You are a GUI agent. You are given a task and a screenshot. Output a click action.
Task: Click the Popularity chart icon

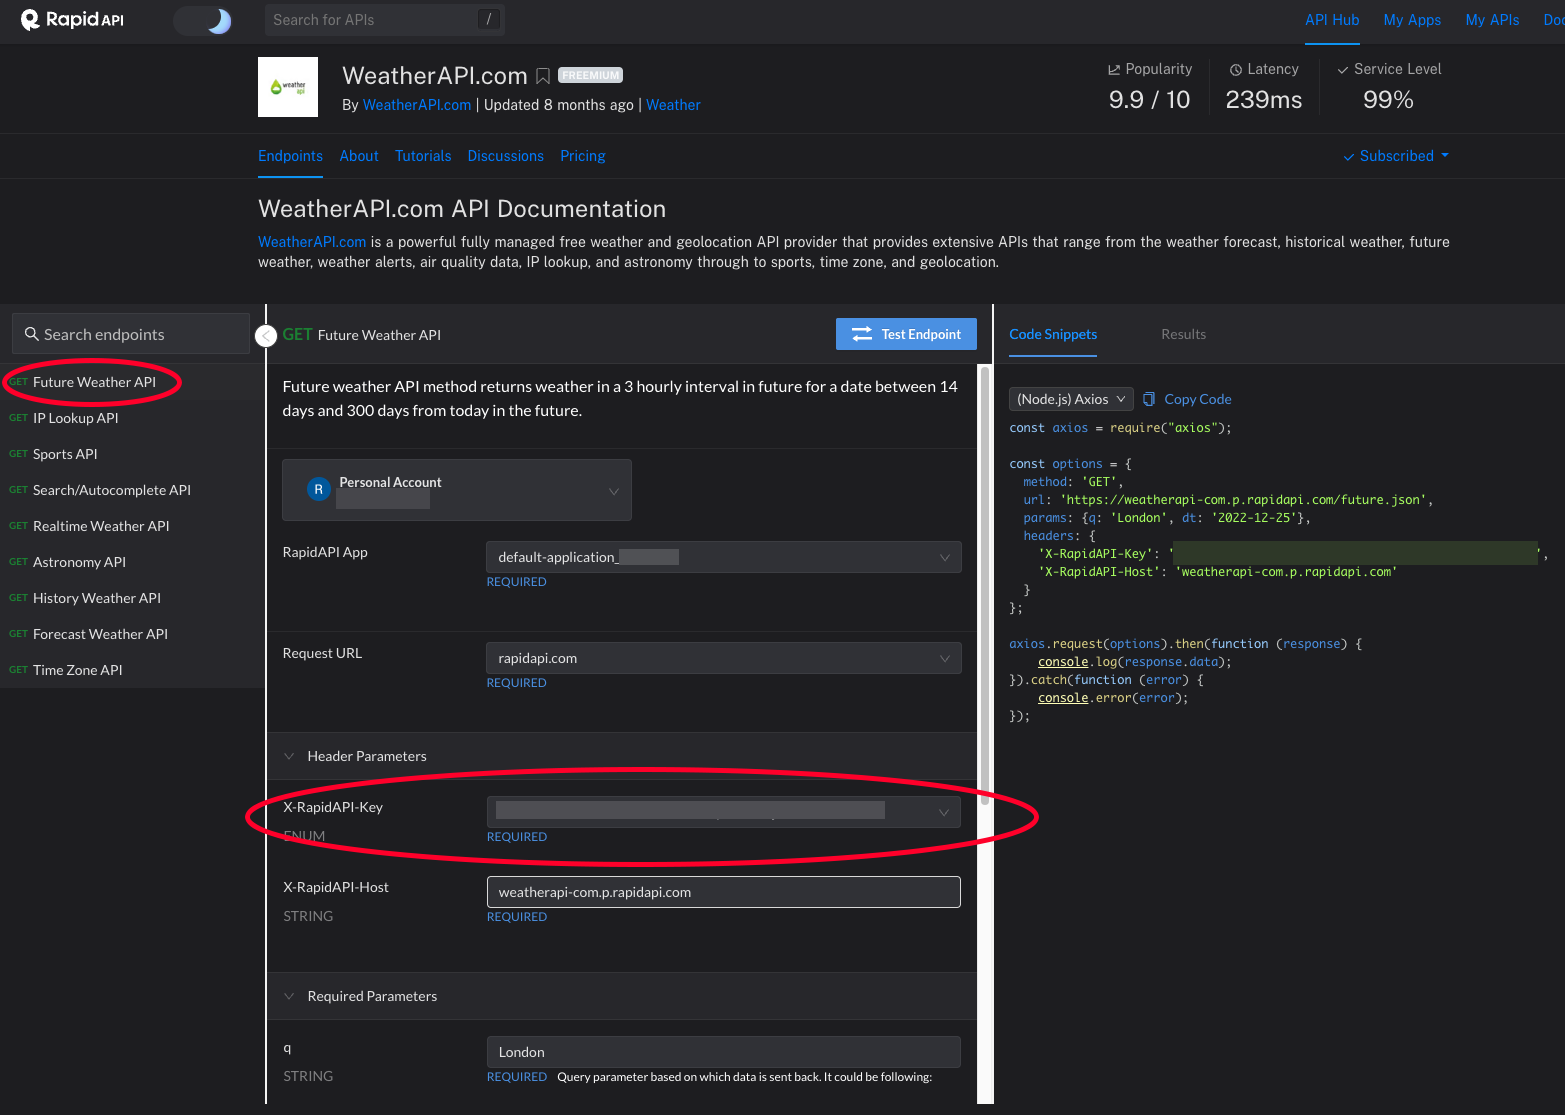pos(1113,69)
